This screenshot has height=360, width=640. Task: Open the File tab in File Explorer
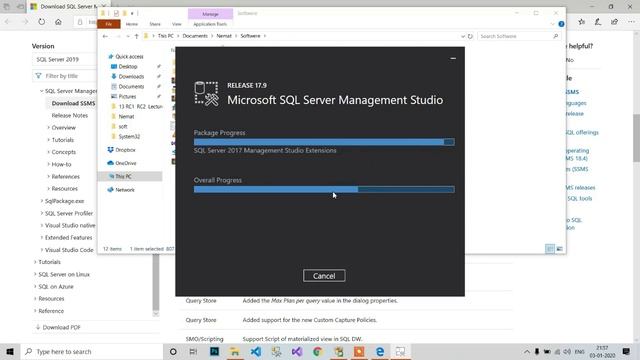109,24
